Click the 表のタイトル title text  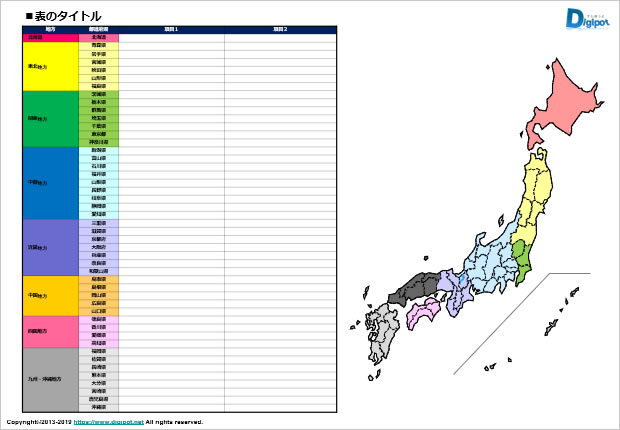click(68, 16)
